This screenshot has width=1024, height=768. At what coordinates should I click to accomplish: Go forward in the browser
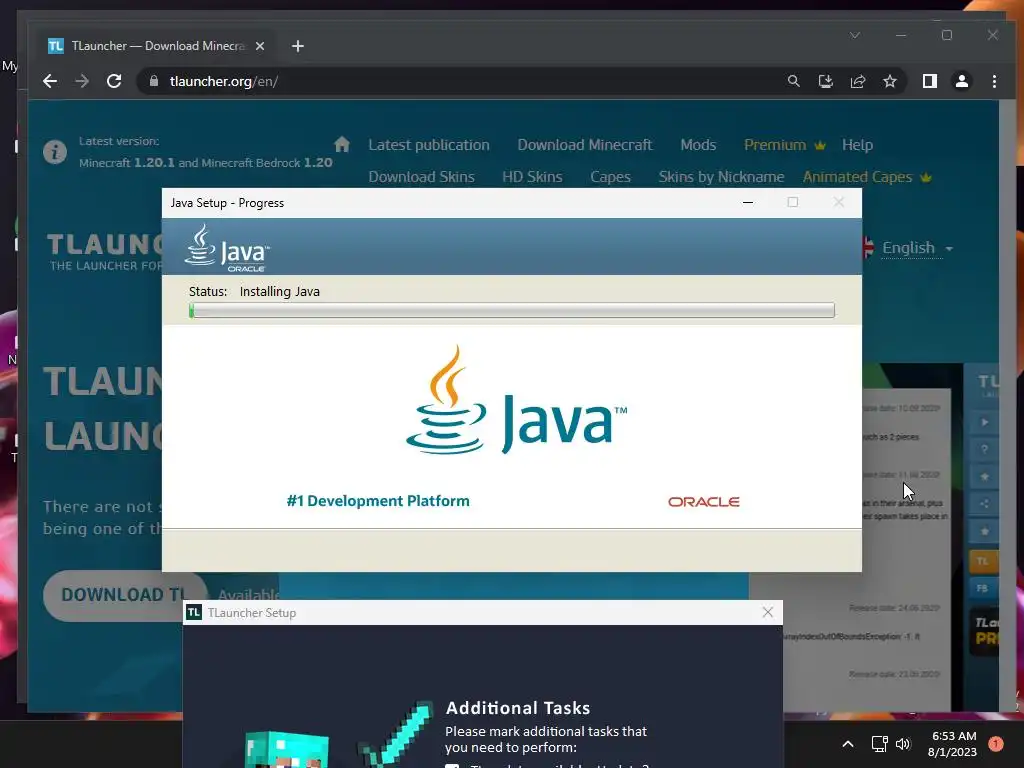[82, 81]
